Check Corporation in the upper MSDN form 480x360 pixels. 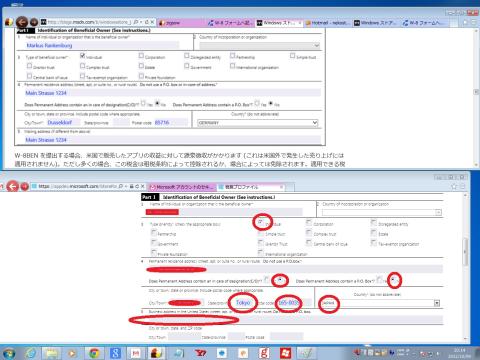click(x=141, y=56)
